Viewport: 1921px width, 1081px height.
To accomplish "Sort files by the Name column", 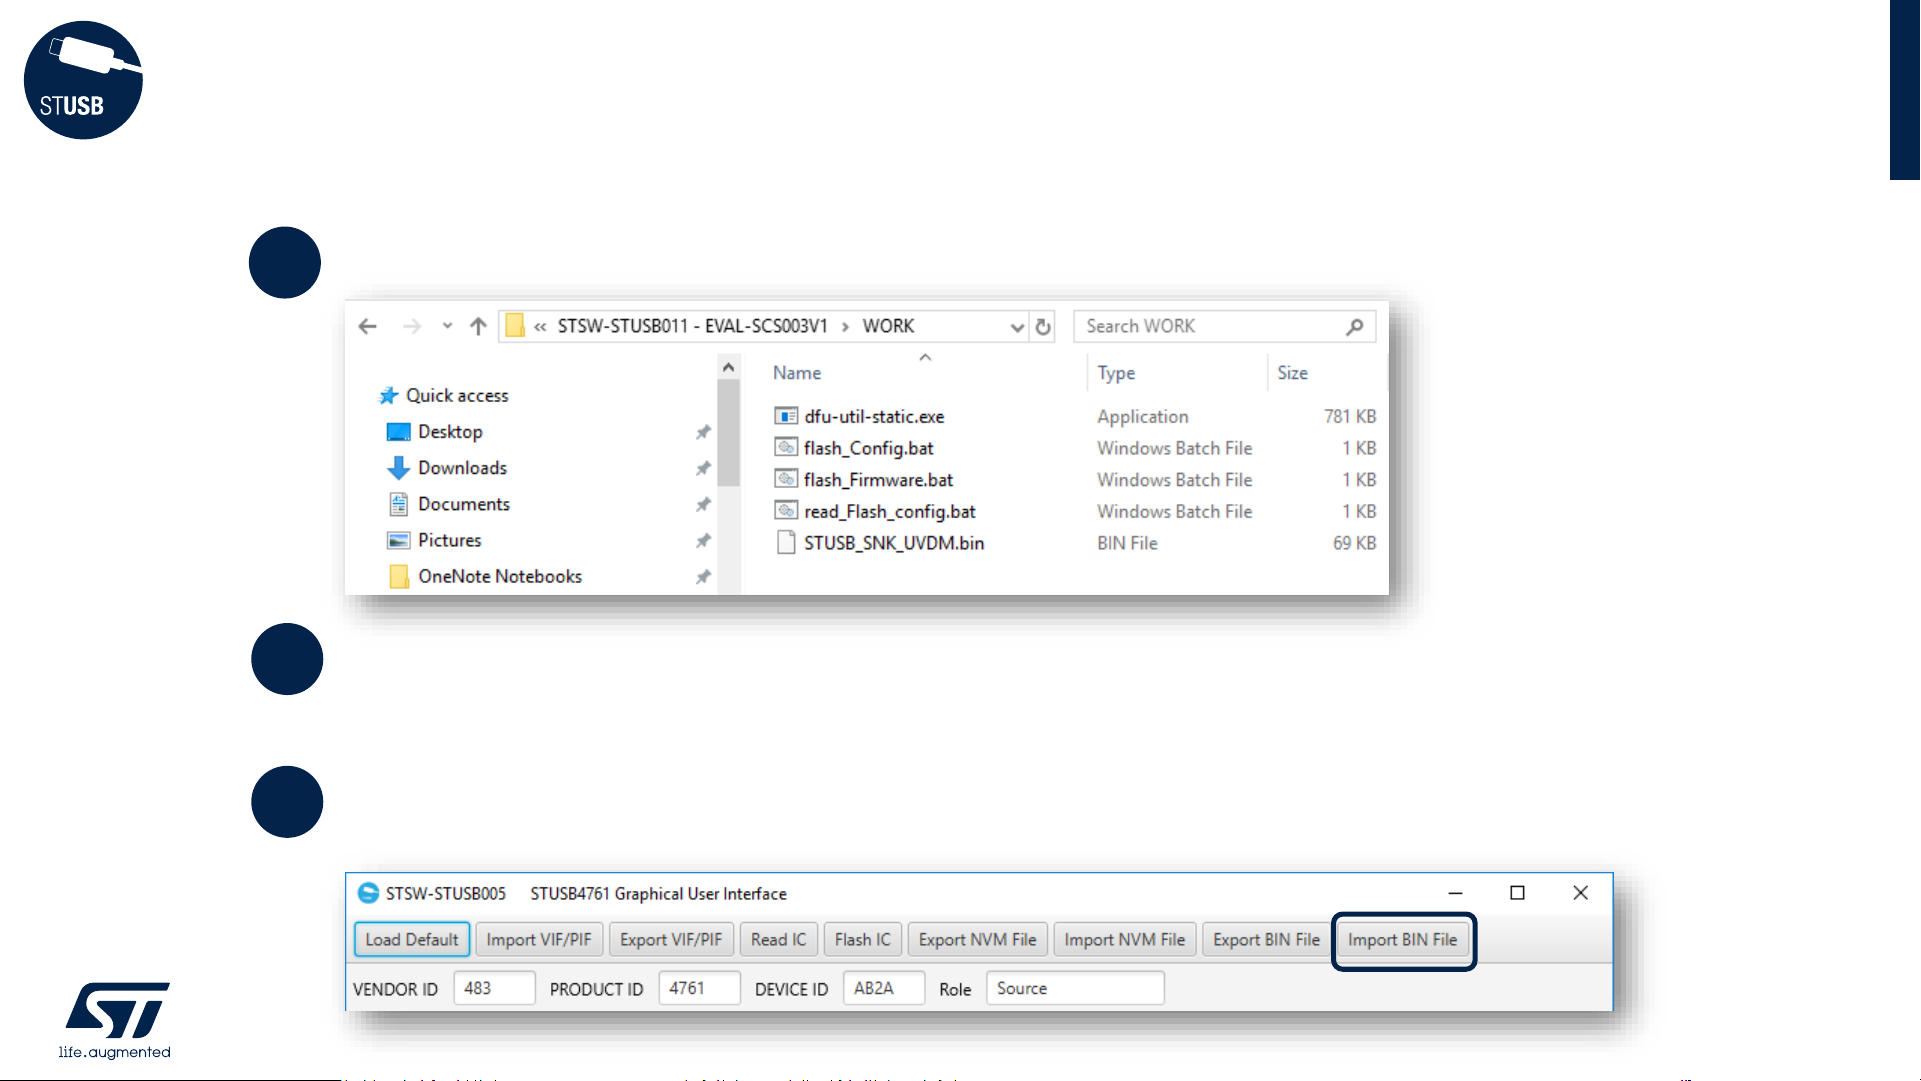I will (x=797, y=372).
